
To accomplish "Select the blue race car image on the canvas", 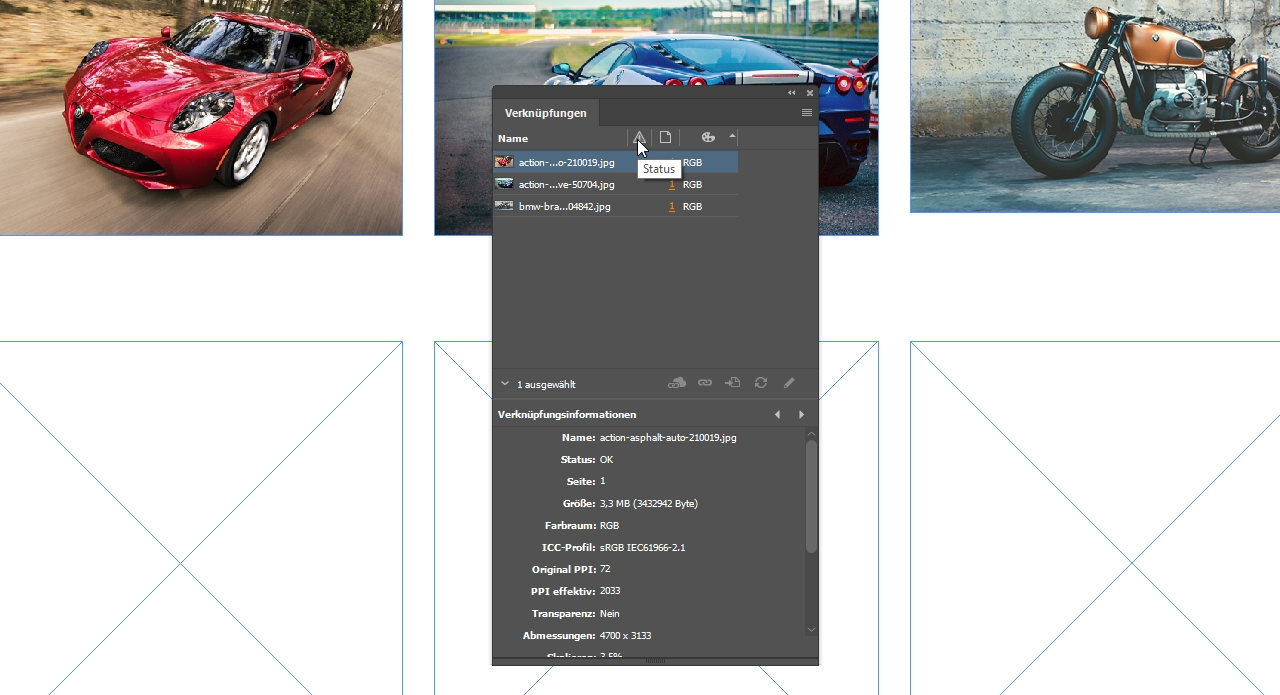I will tap(656, 42).
